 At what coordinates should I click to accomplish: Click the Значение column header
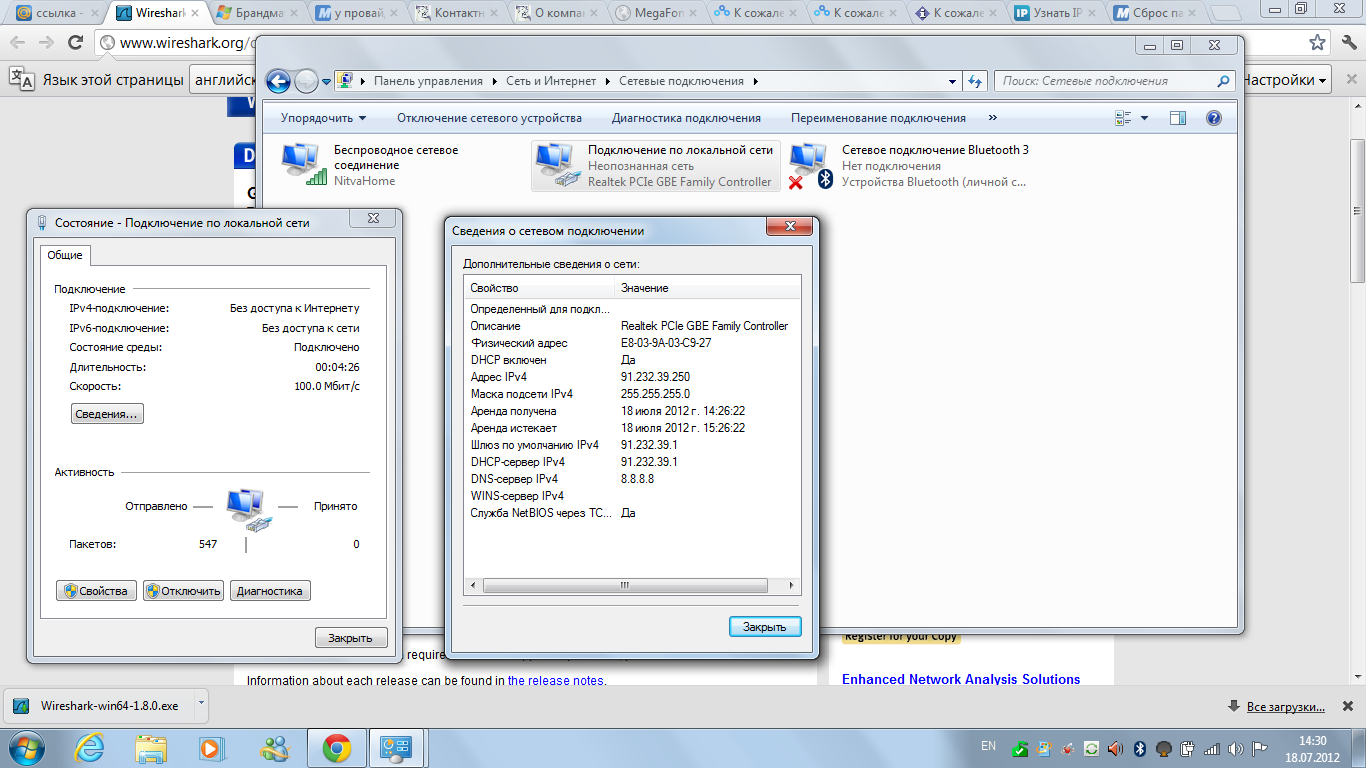pyautogui.click(x=707, y=288)
